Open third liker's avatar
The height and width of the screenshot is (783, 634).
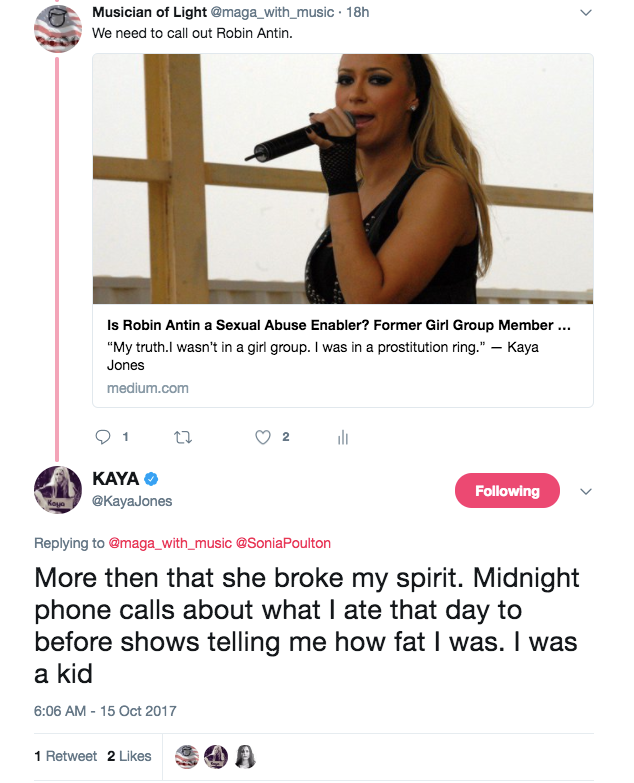pos(245,757)
